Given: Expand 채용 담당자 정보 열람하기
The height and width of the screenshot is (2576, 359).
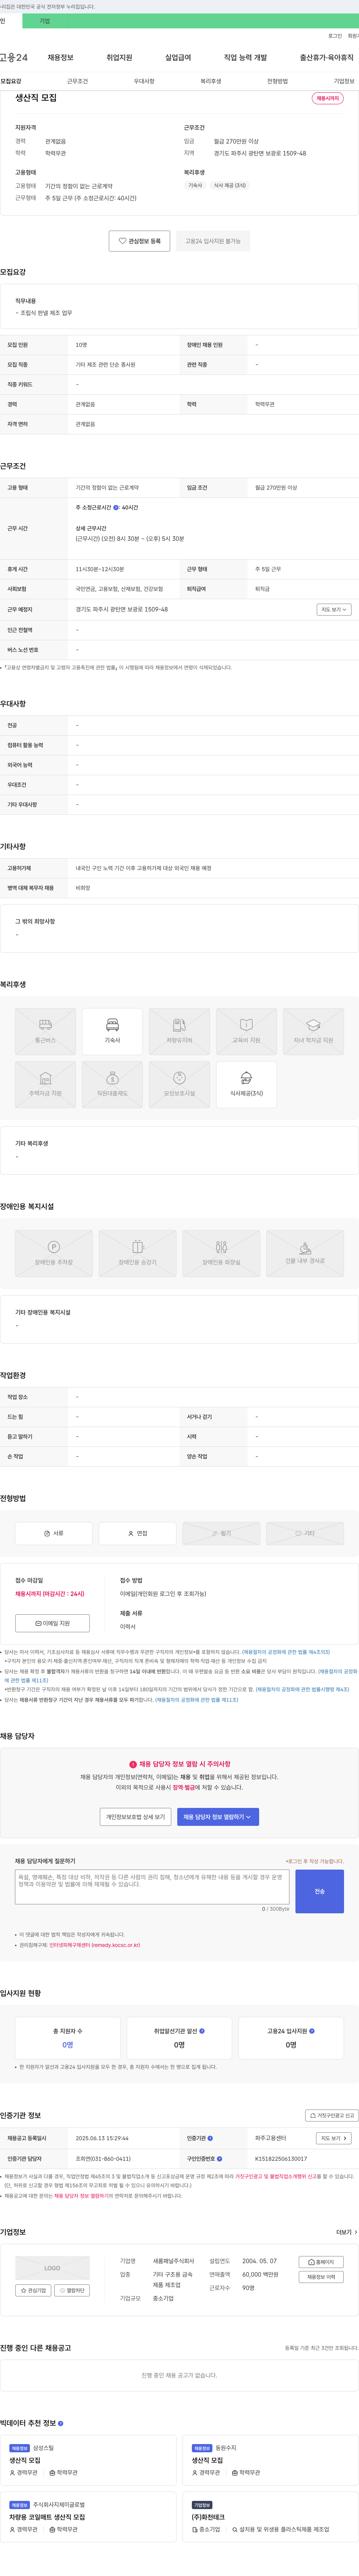Looking at the screenshot, I should pyautogui.click(x=218, y=1816).
